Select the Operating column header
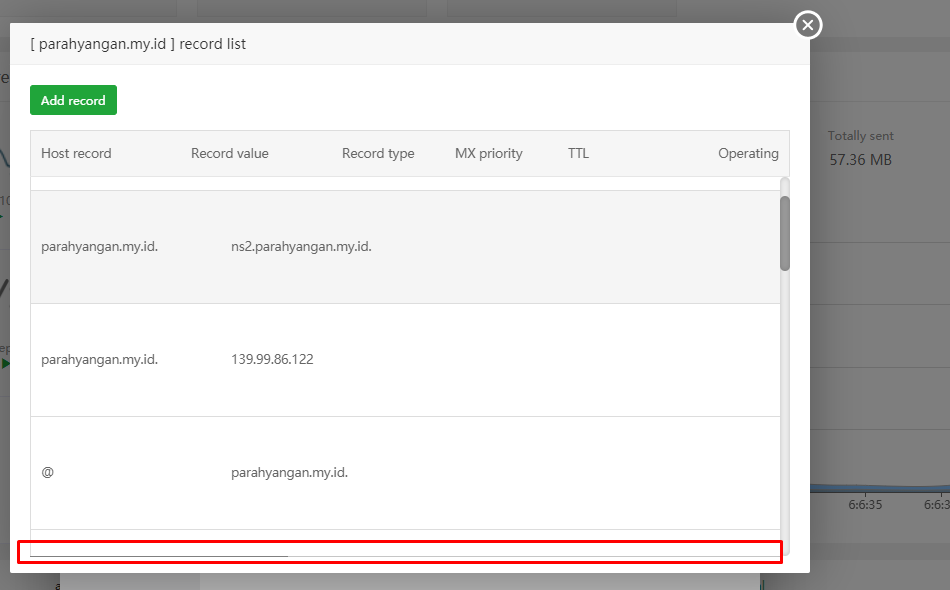 coord(748,153)
